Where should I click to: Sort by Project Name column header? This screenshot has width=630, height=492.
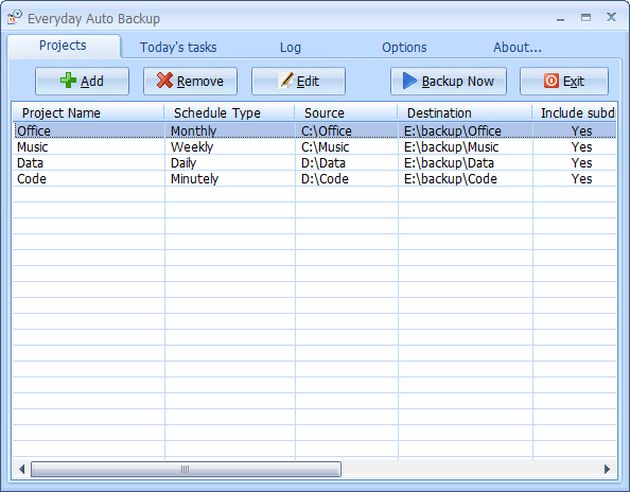[61, 113]
